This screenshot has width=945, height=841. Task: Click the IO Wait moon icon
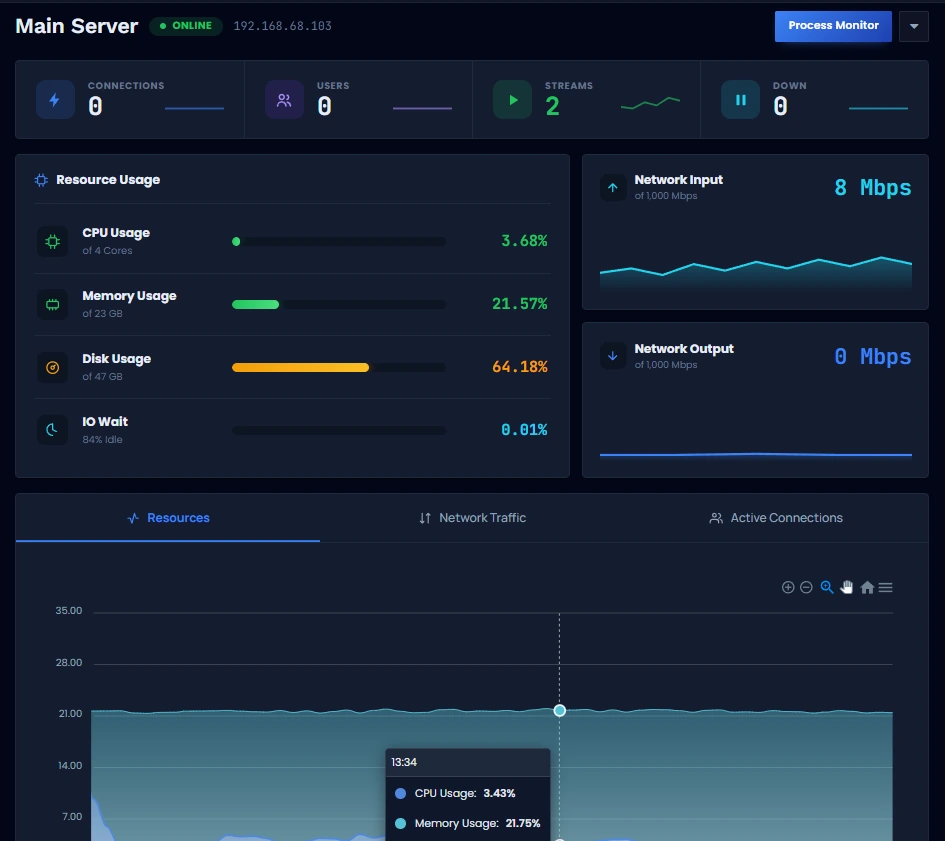tap(52, 430)
